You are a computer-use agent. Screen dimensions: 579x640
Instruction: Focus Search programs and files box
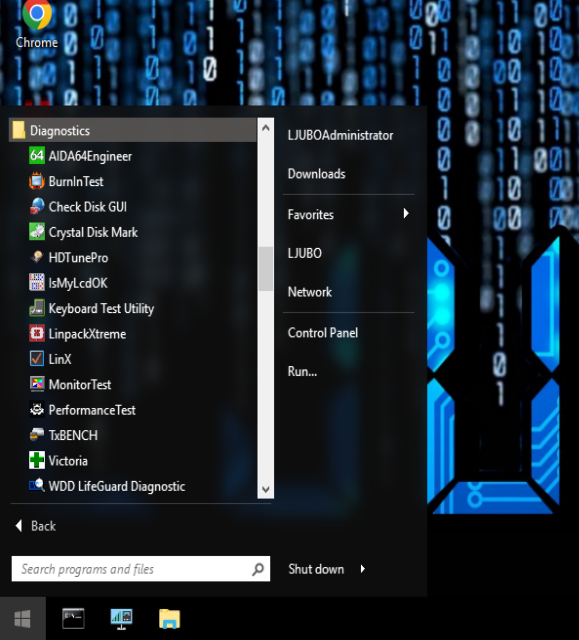[141, 569]
